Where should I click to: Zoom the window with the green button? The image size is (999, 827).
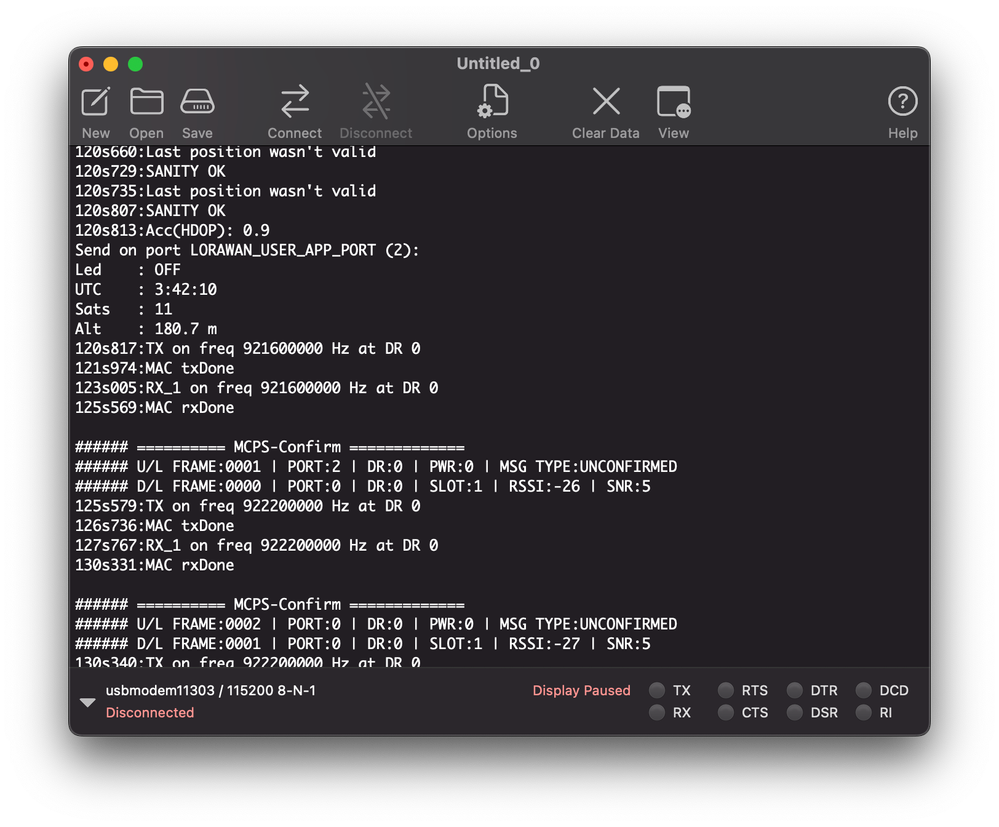[135, 64]
